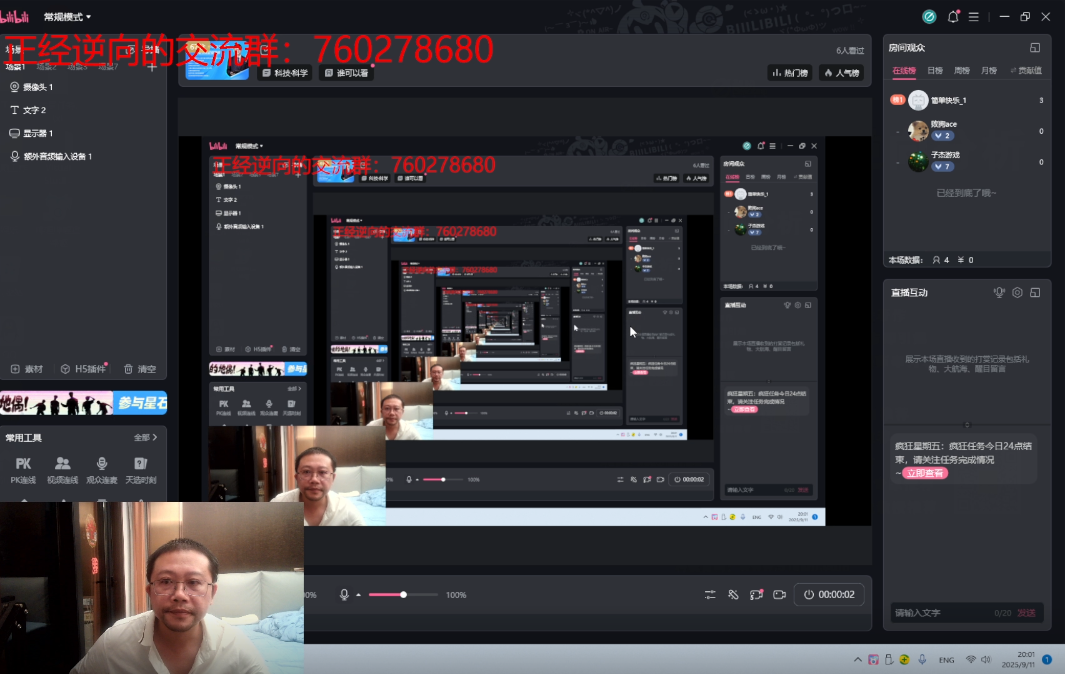Pop out the 房间观众 panel

point(1035,48)
